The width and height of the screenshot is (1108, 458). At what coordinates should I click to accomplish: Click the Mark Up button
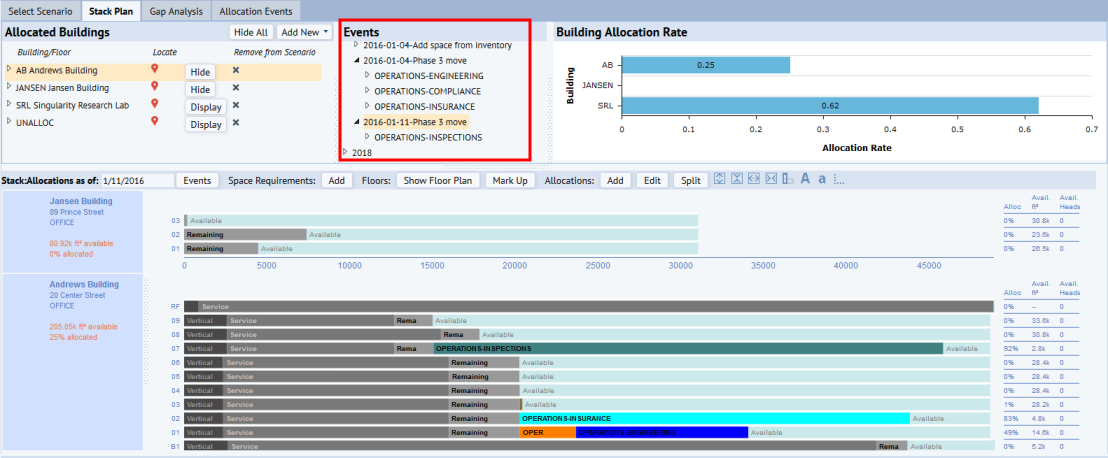click(510, 180)
